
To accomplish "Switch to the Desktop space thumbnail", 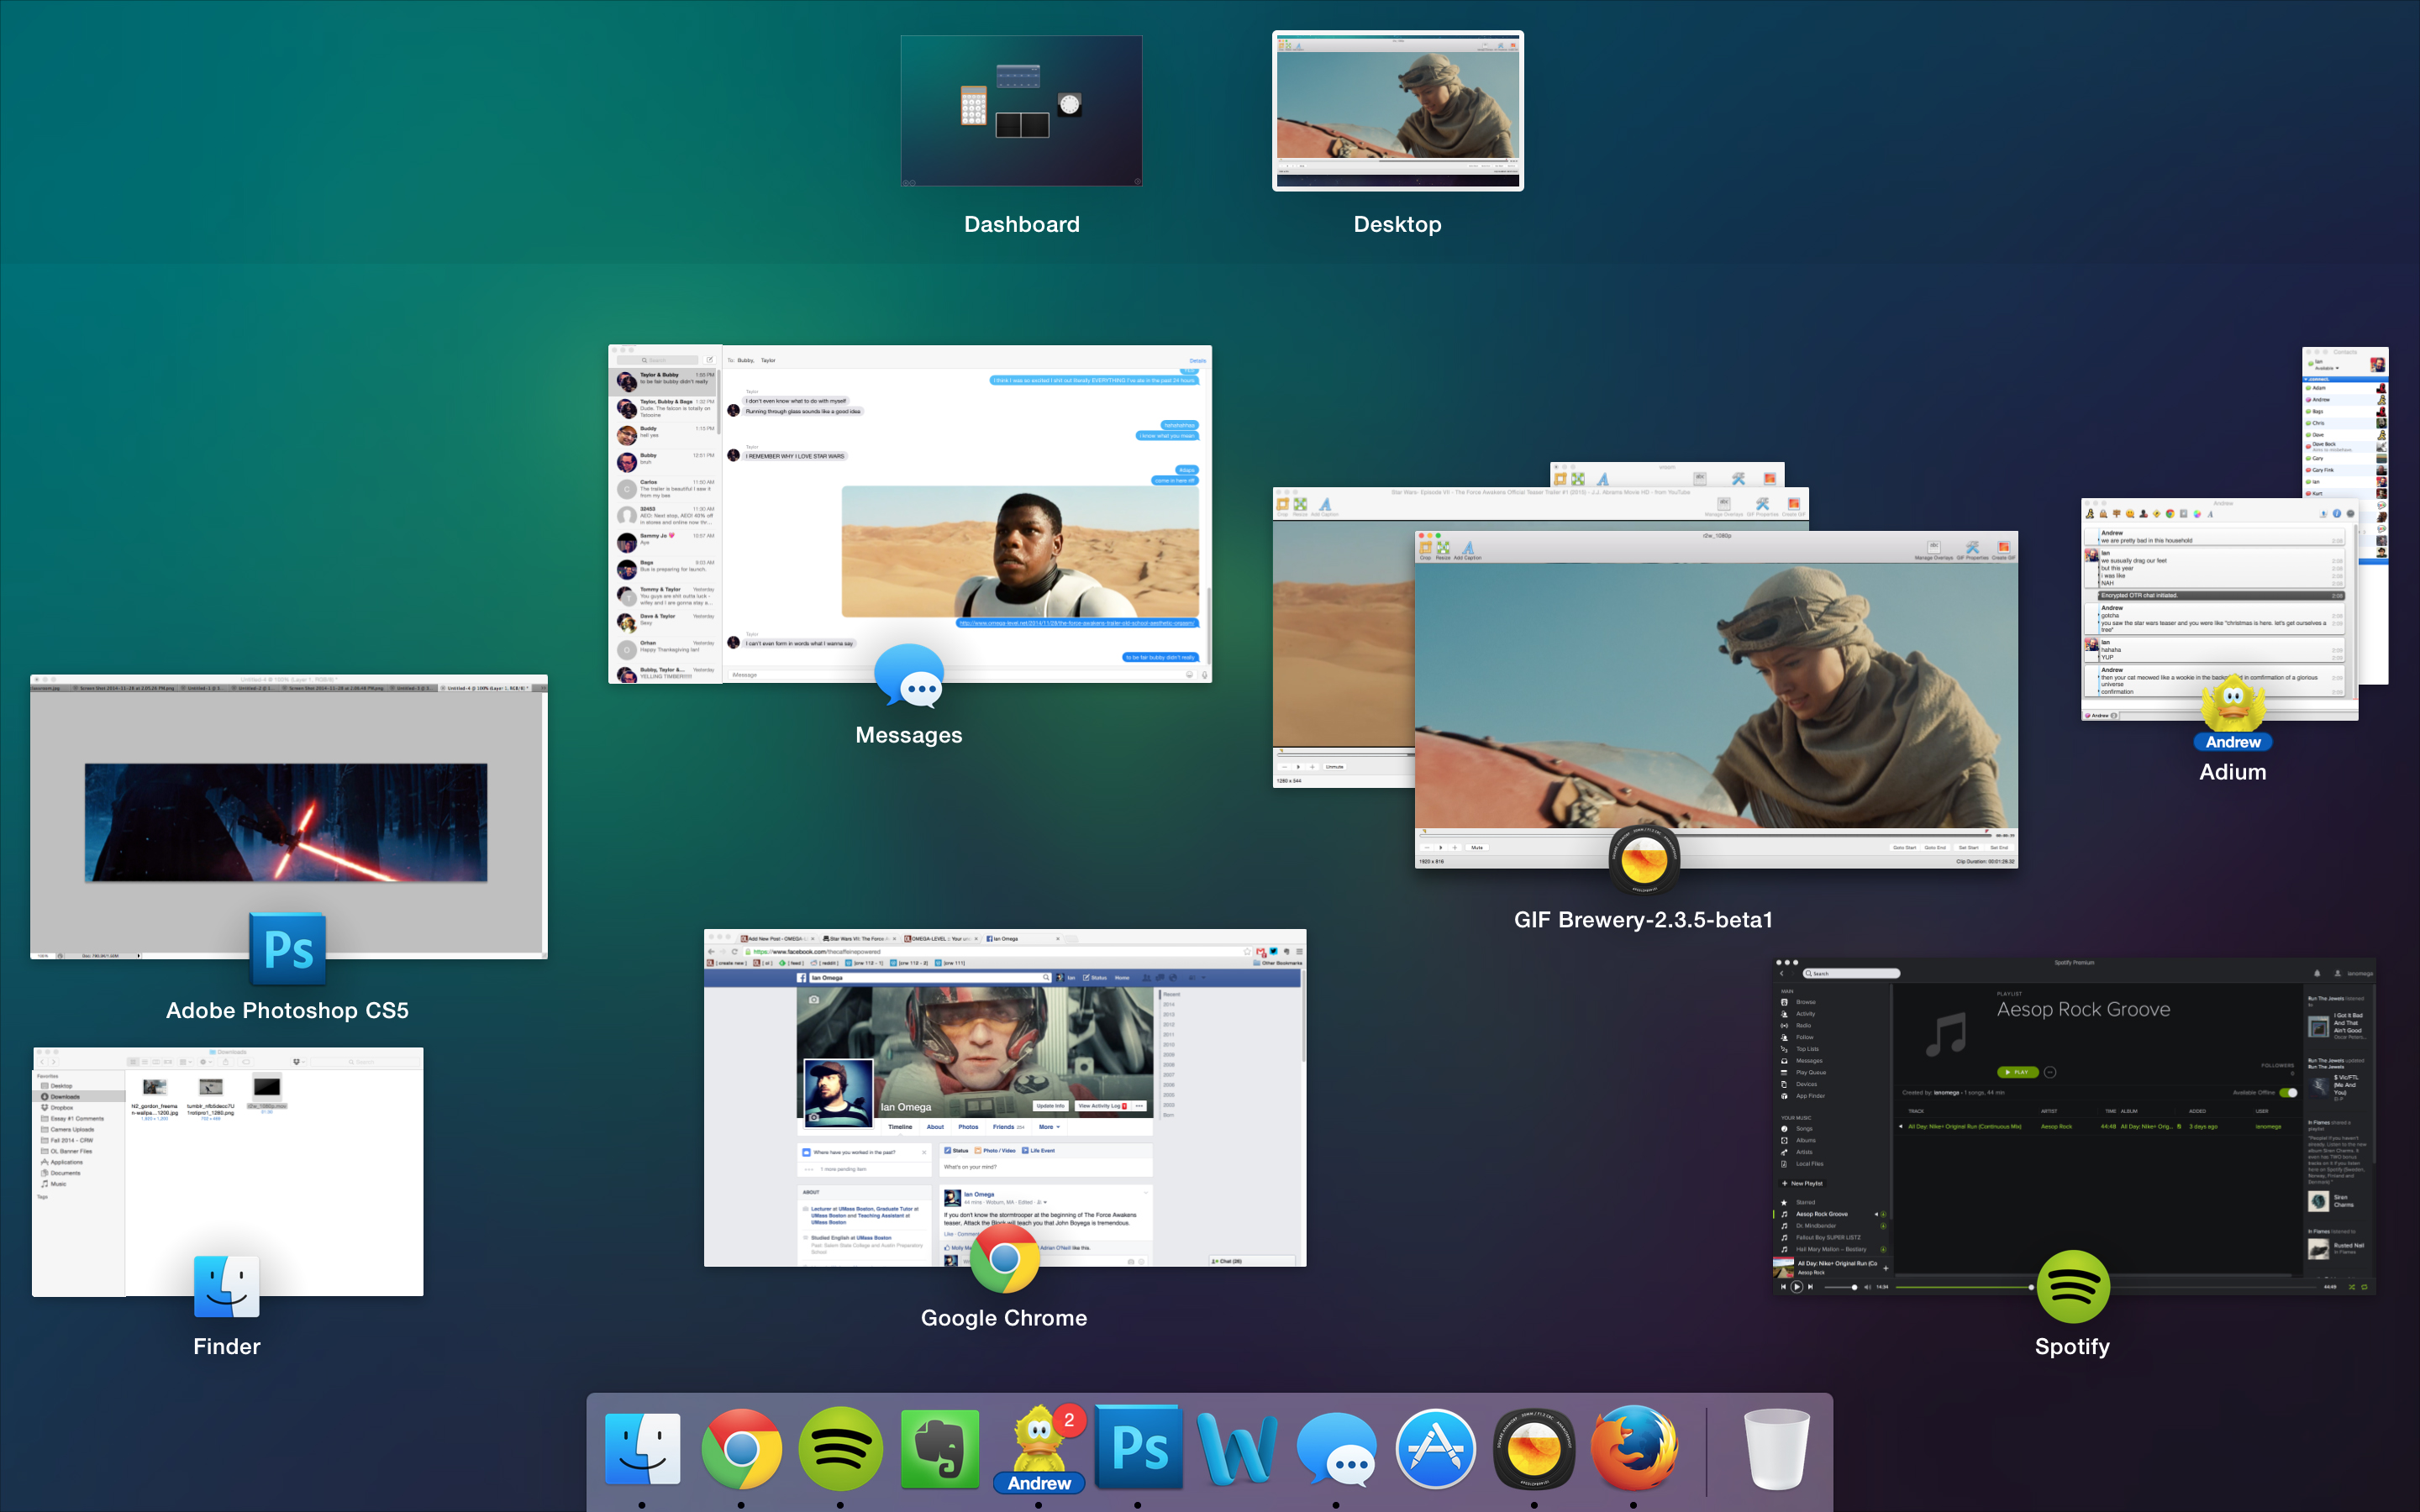I will tap(1397, 111).
